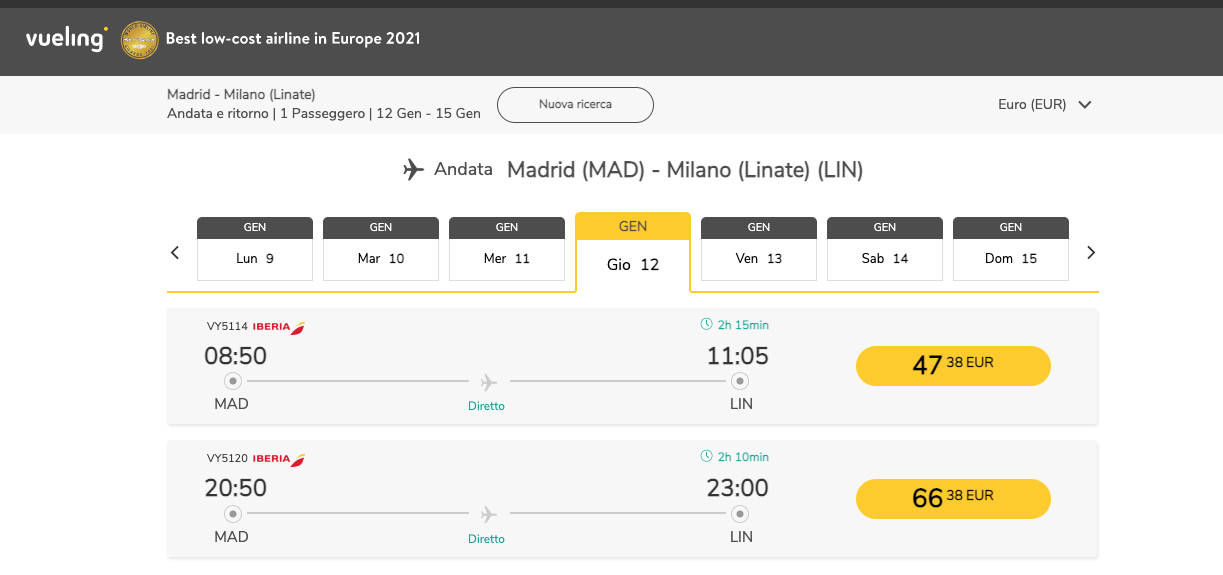Select the 47.38 EUR fare button
Screen dimensions: 1223x575
[953, 365]
